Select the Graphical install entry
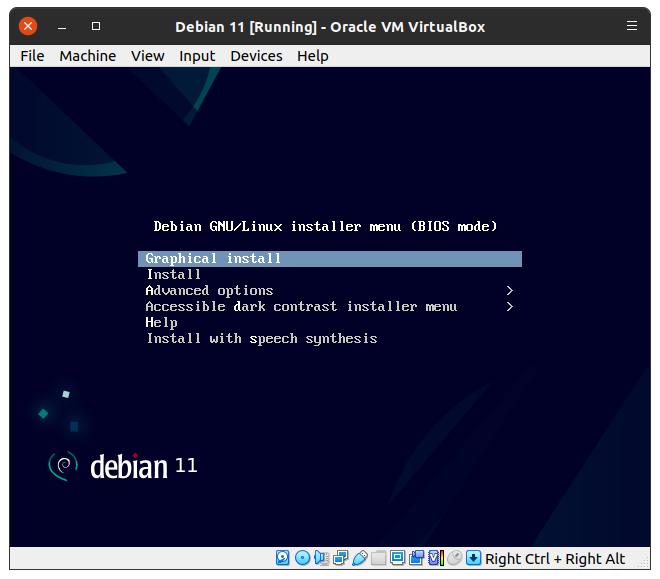The height and width of the screenshot is (579, 660). point(213,259)
